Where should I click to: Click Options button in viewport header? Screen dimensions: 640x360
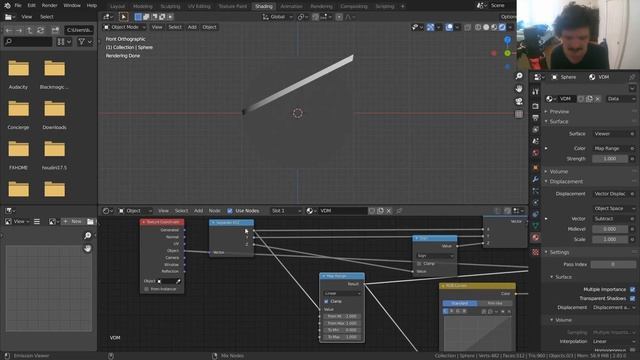click(x=508, y=17)
